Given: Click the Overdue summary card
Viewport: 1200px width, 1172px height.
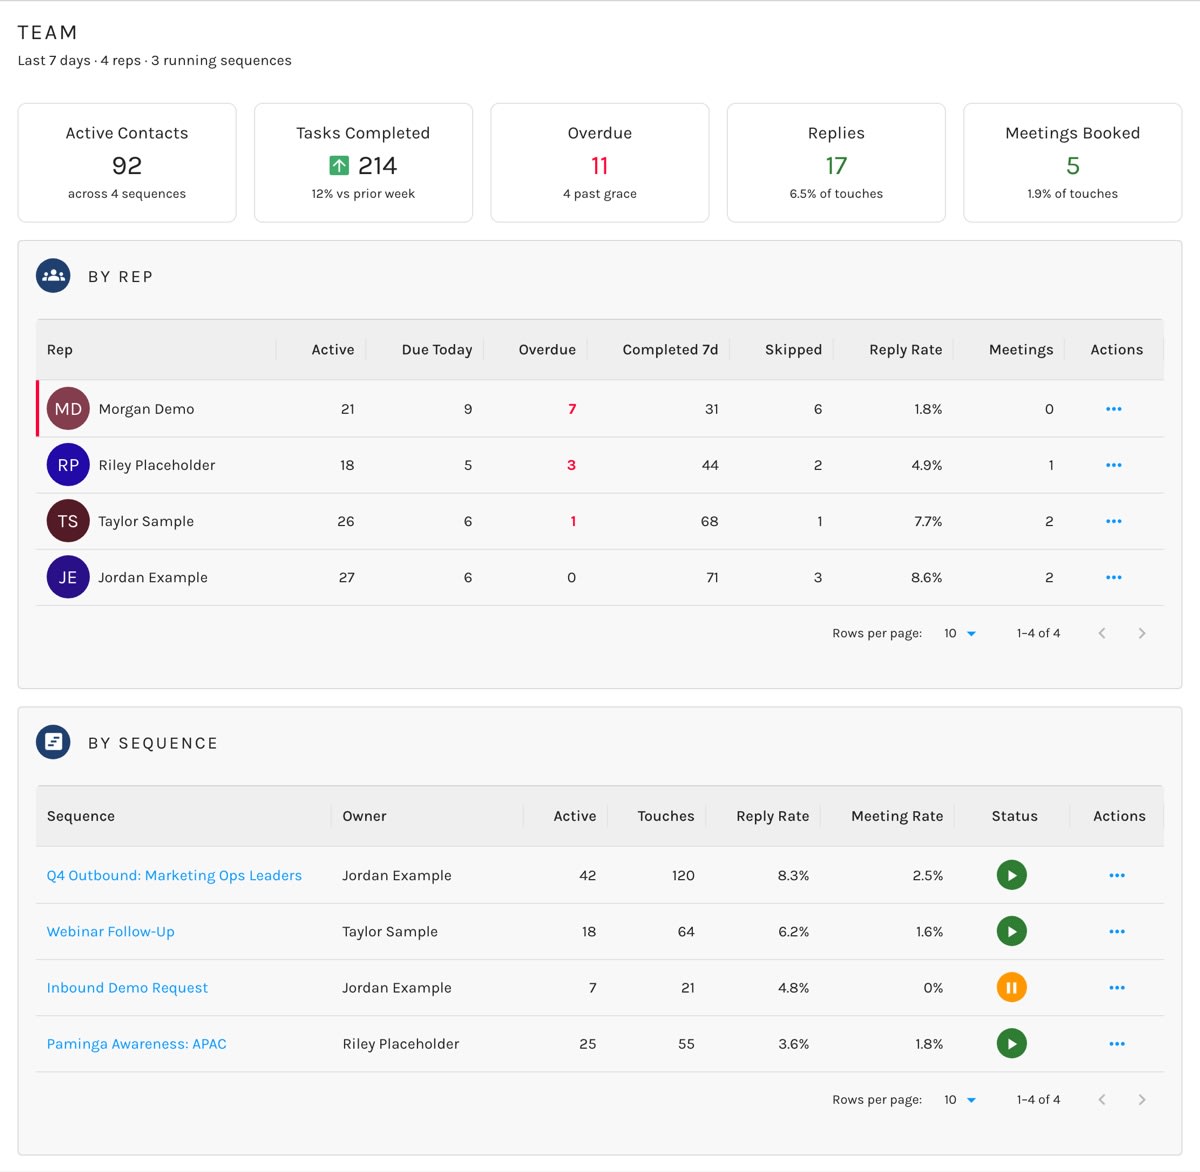Looking at the screenshot, I should click(600, 162).
